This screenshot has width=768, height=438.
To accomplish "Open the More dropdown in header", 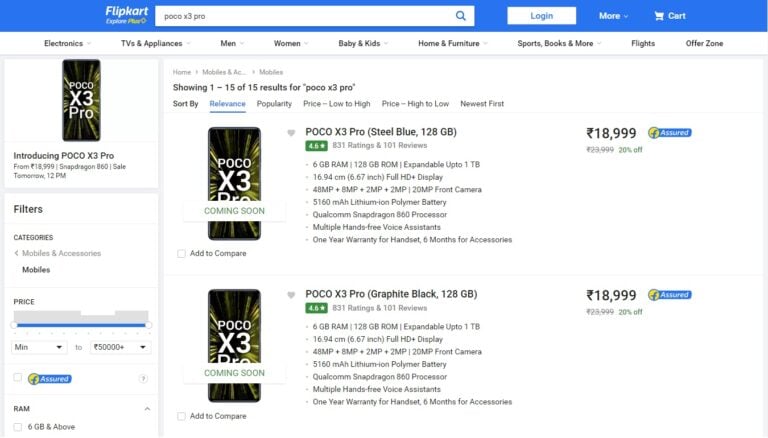I will pos(613,16).
